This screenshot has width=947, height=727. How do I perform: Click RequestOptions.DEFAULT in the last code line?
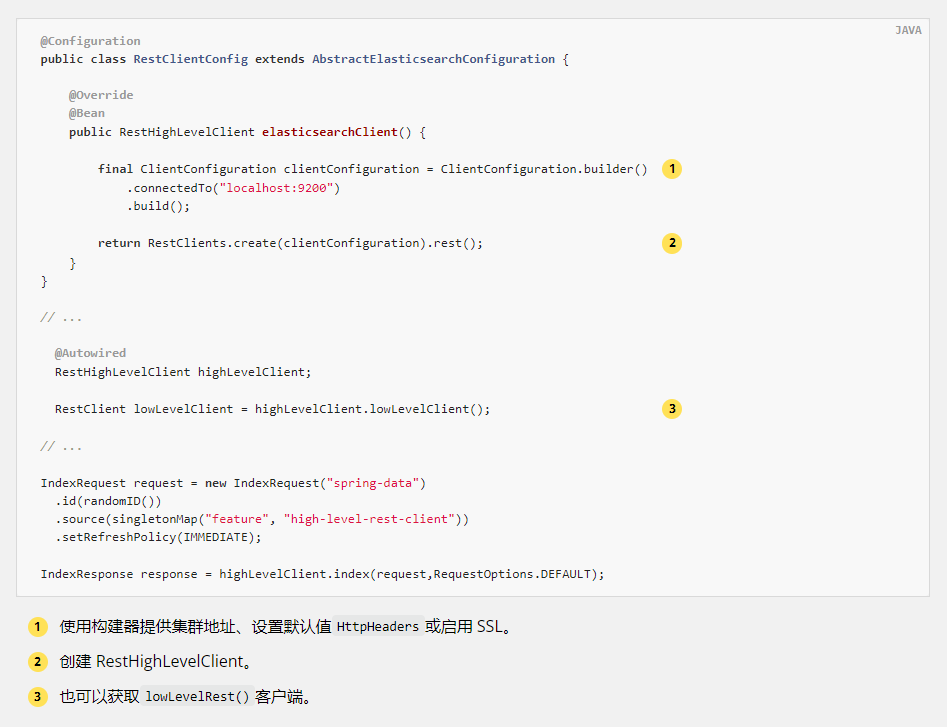pyautogui.click(x=512, y=574)
